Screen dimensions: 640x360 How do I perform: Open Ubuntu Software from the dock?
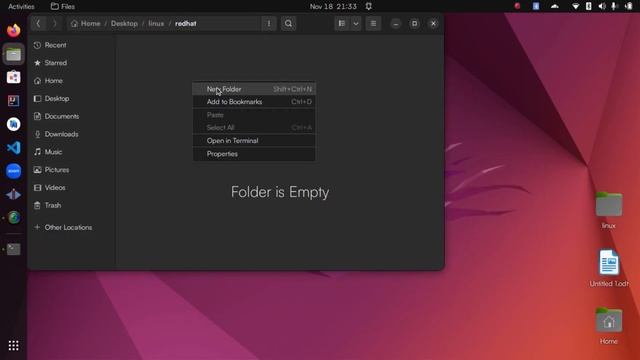tap(13, 77)
